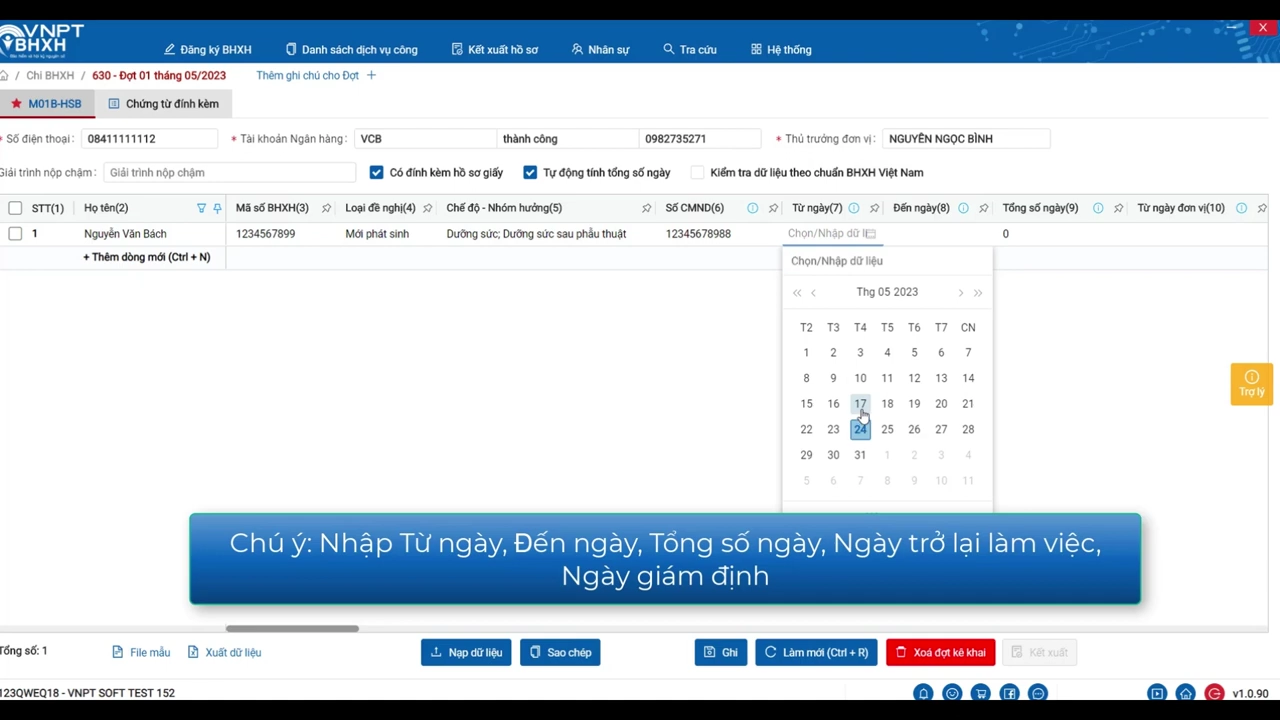Open the Hệ thống menu
1280x720 pixels.
click(781, 49)
